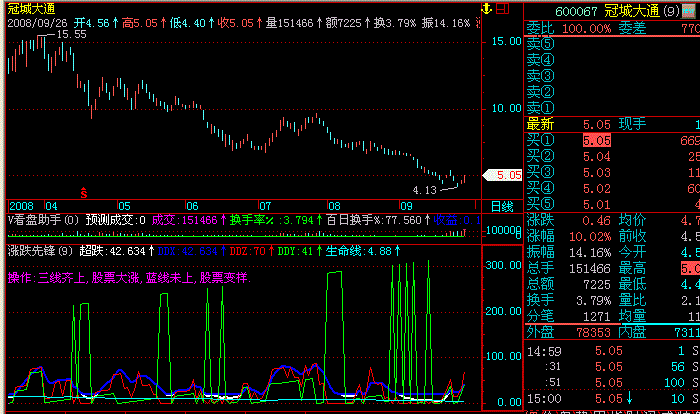
Task: Click the 15.55 high price annotation
Action: coord(71,34)
